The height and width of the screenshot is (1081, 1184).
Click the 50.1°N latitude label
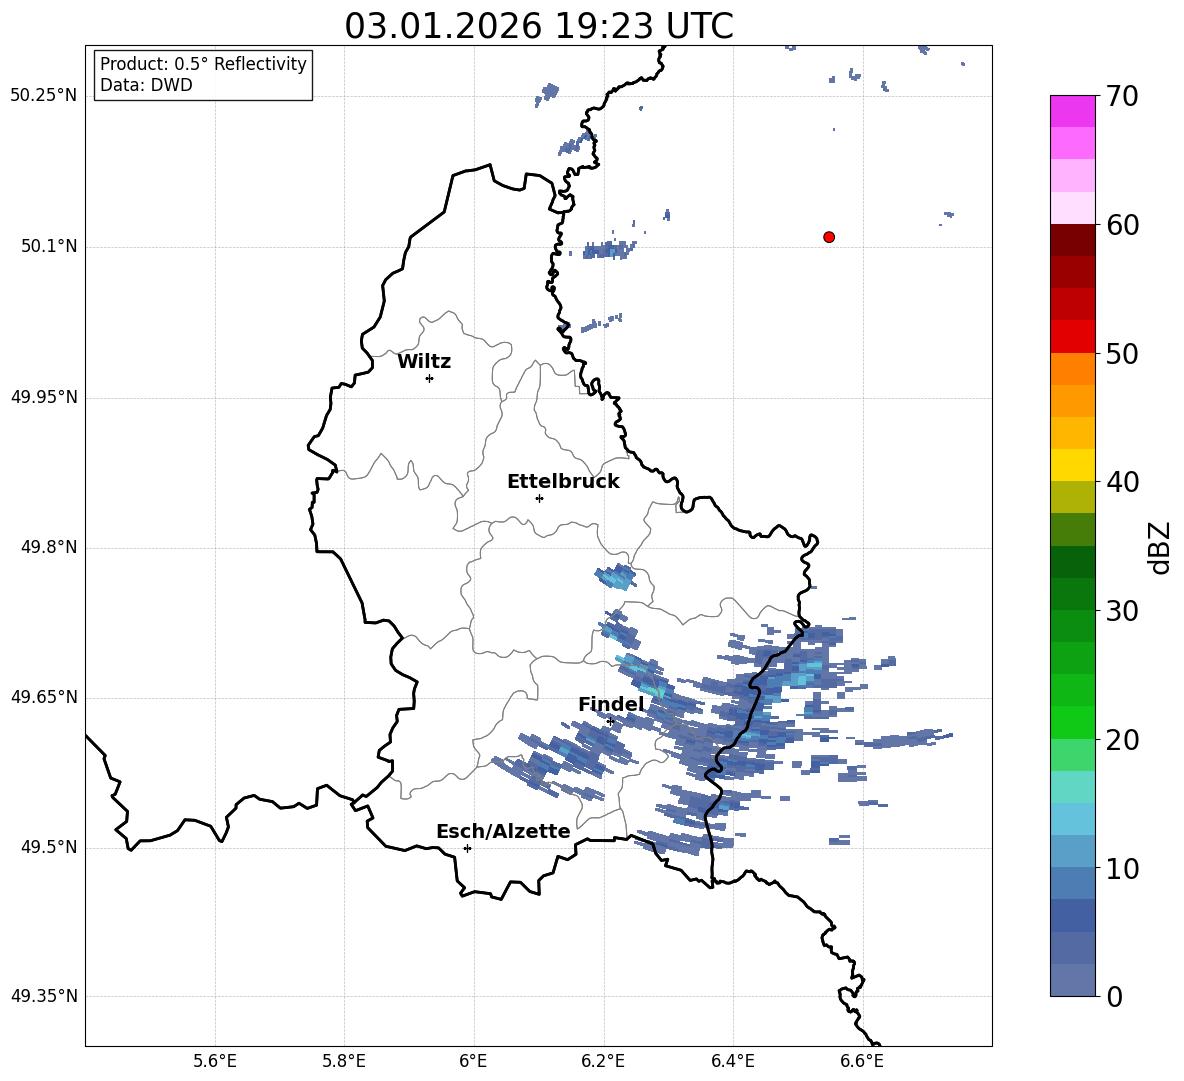(48, 246)
